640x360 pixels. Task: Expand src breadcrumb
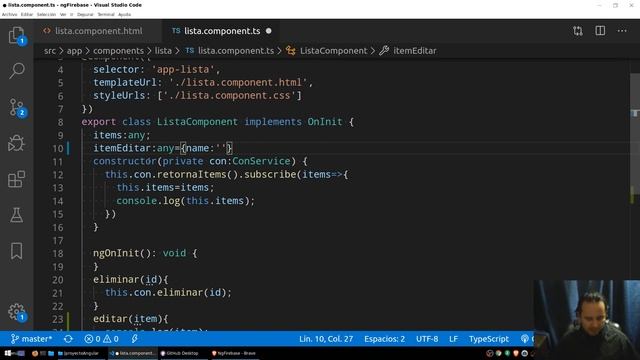pos(50,51)
